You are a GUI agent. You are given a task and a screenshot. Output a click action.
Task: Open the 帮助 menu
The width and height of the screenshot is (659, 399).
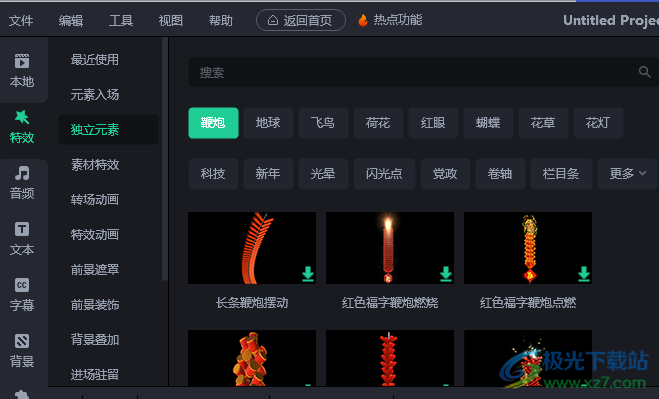coord(221,20)
